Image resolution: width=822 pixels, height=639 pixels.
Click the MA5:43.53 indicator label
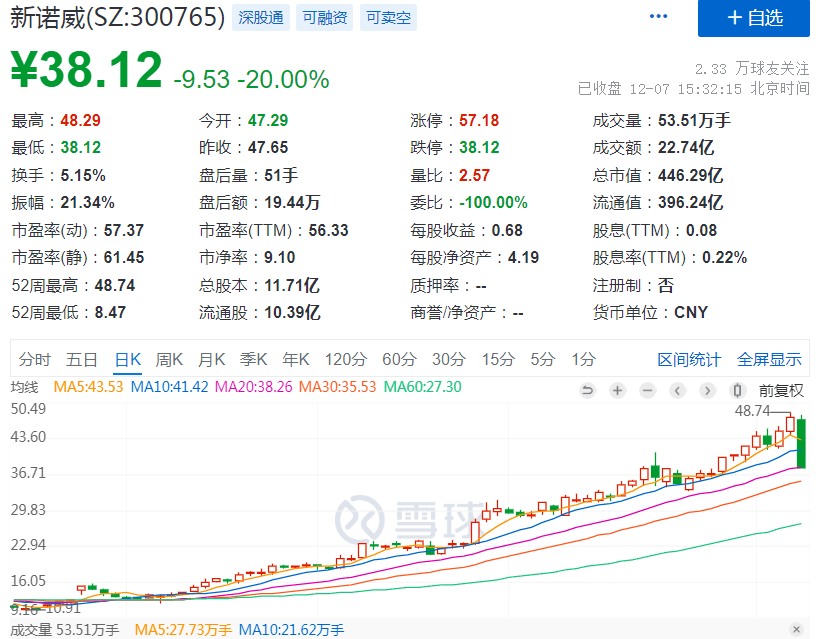coord(88,387)
